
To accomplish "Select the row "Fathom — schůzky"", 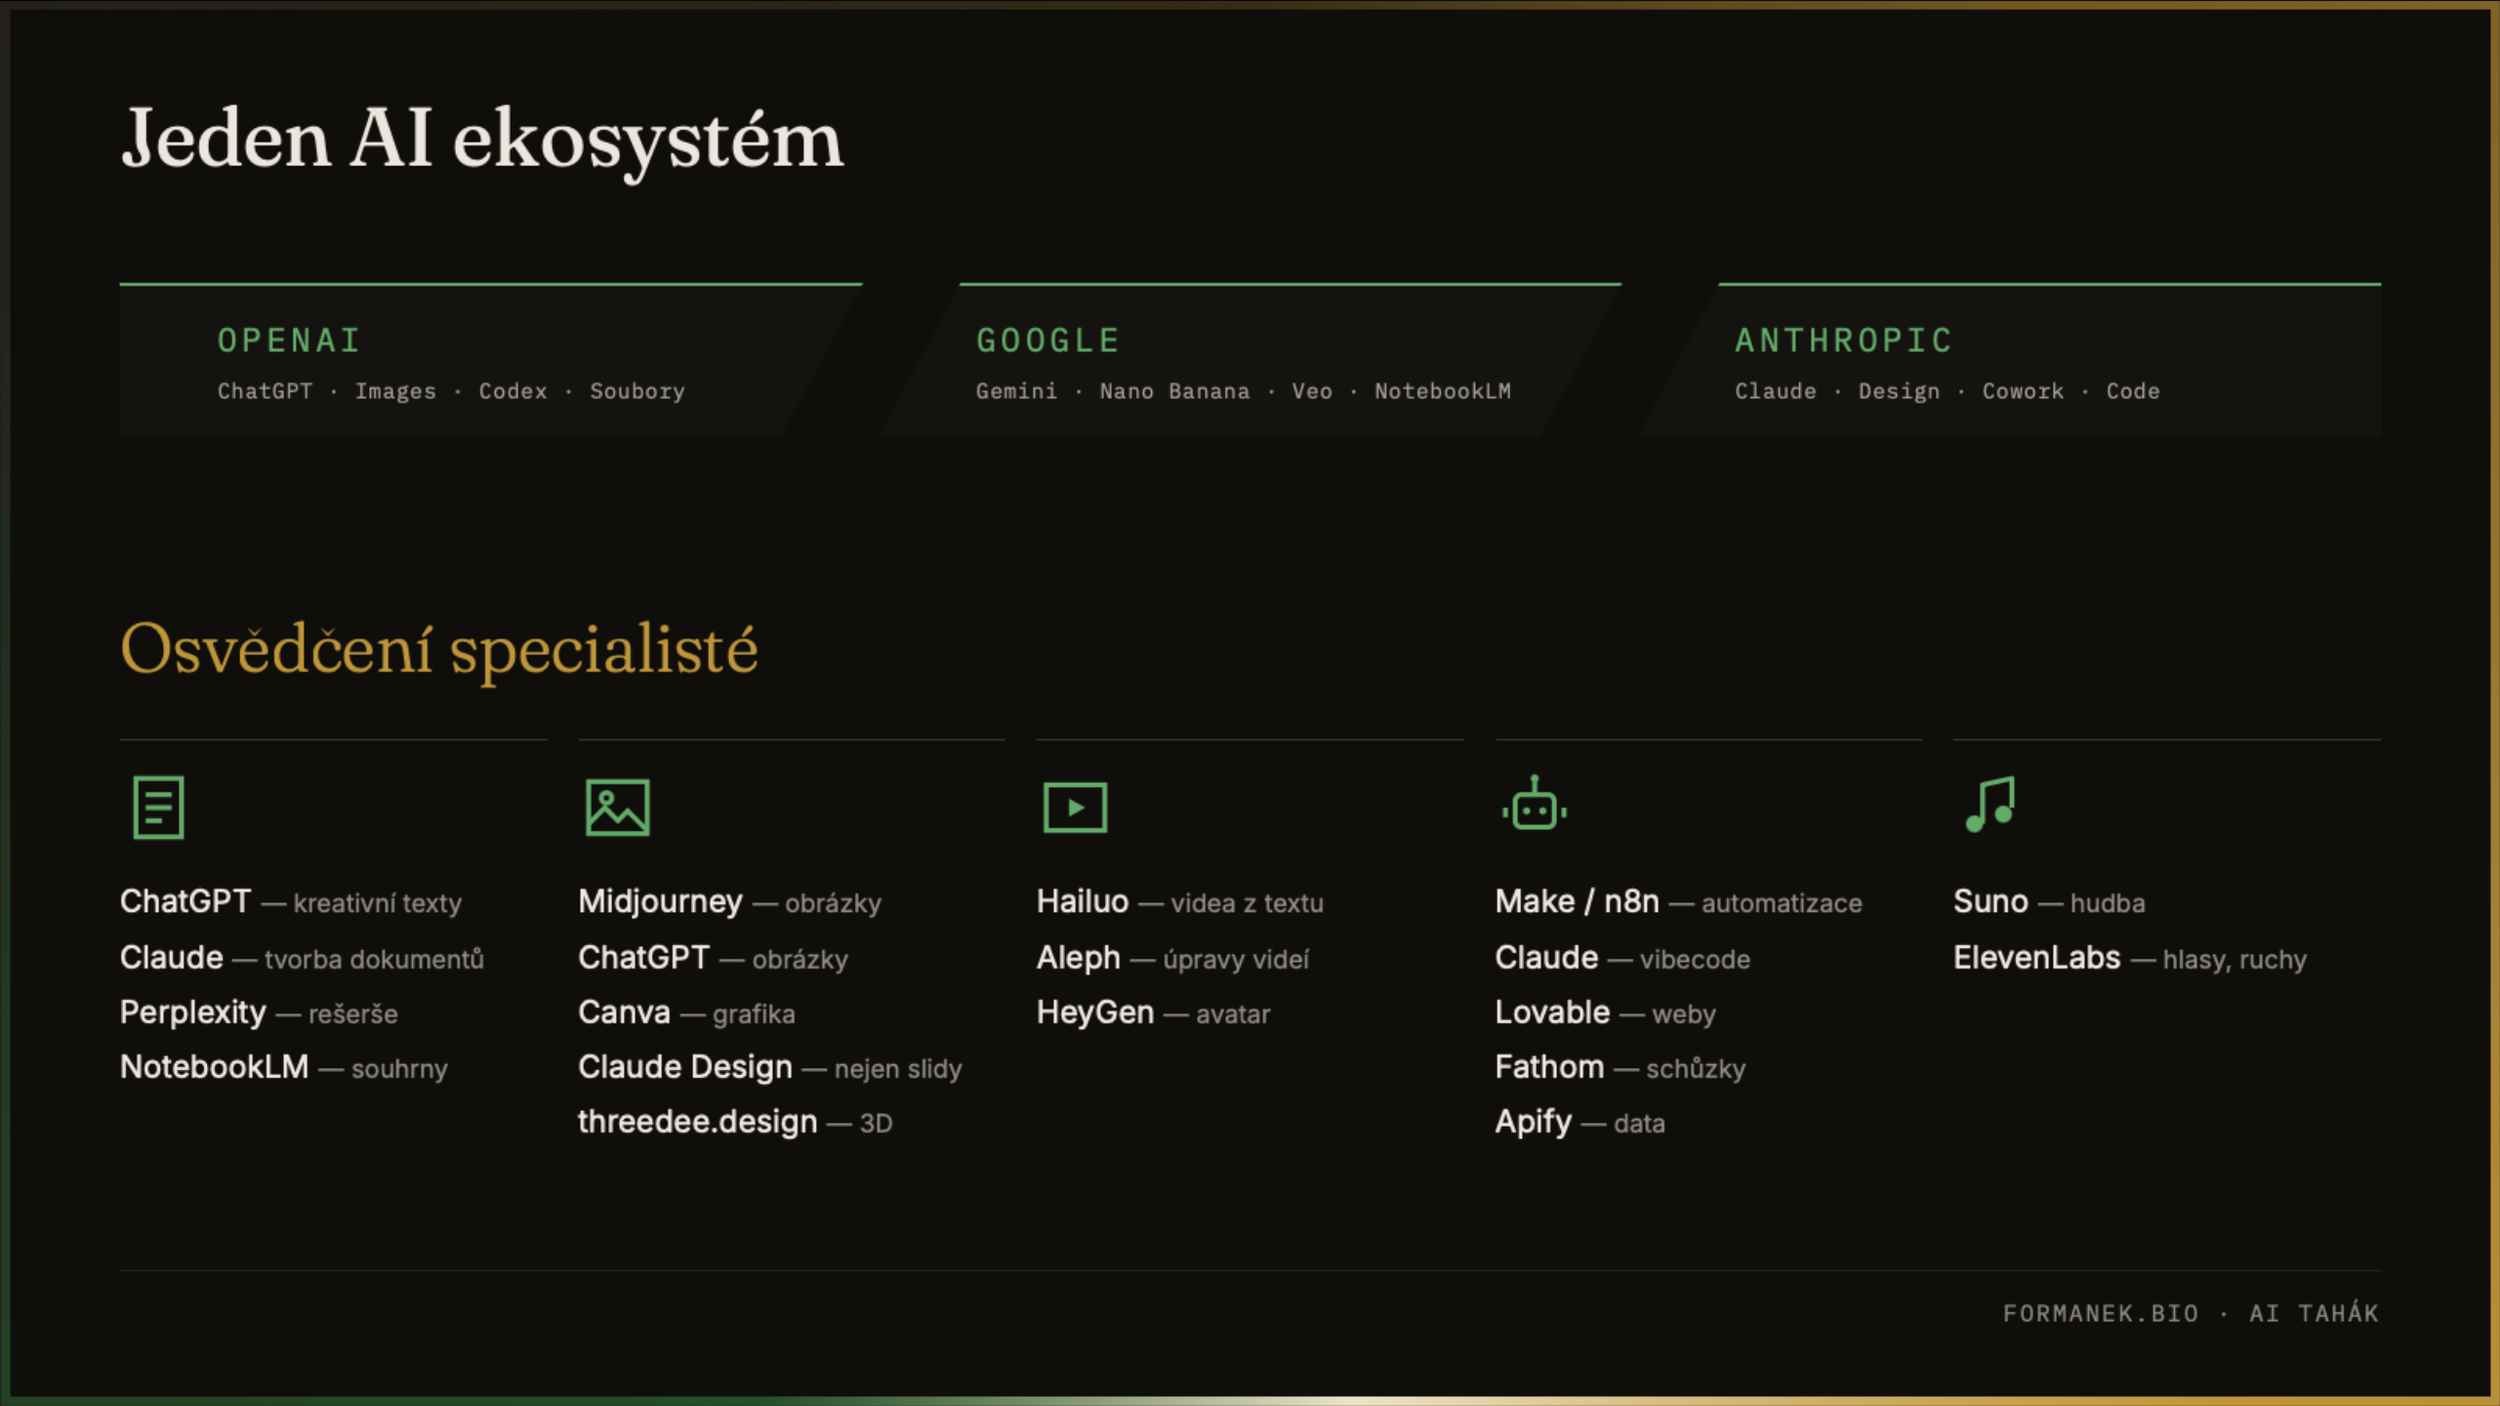I will coord(1621,1068).
